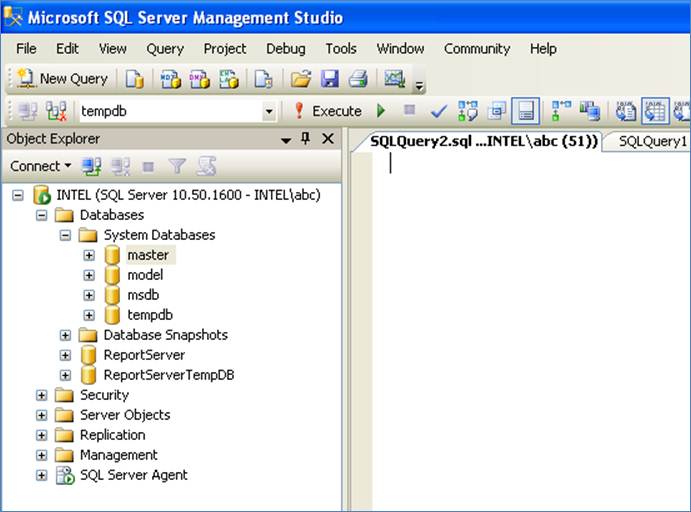The height and width of the screenshot is (512, 691).
Task: Open the Window menu
Action: pyautogui.click(x=400, y=48)
